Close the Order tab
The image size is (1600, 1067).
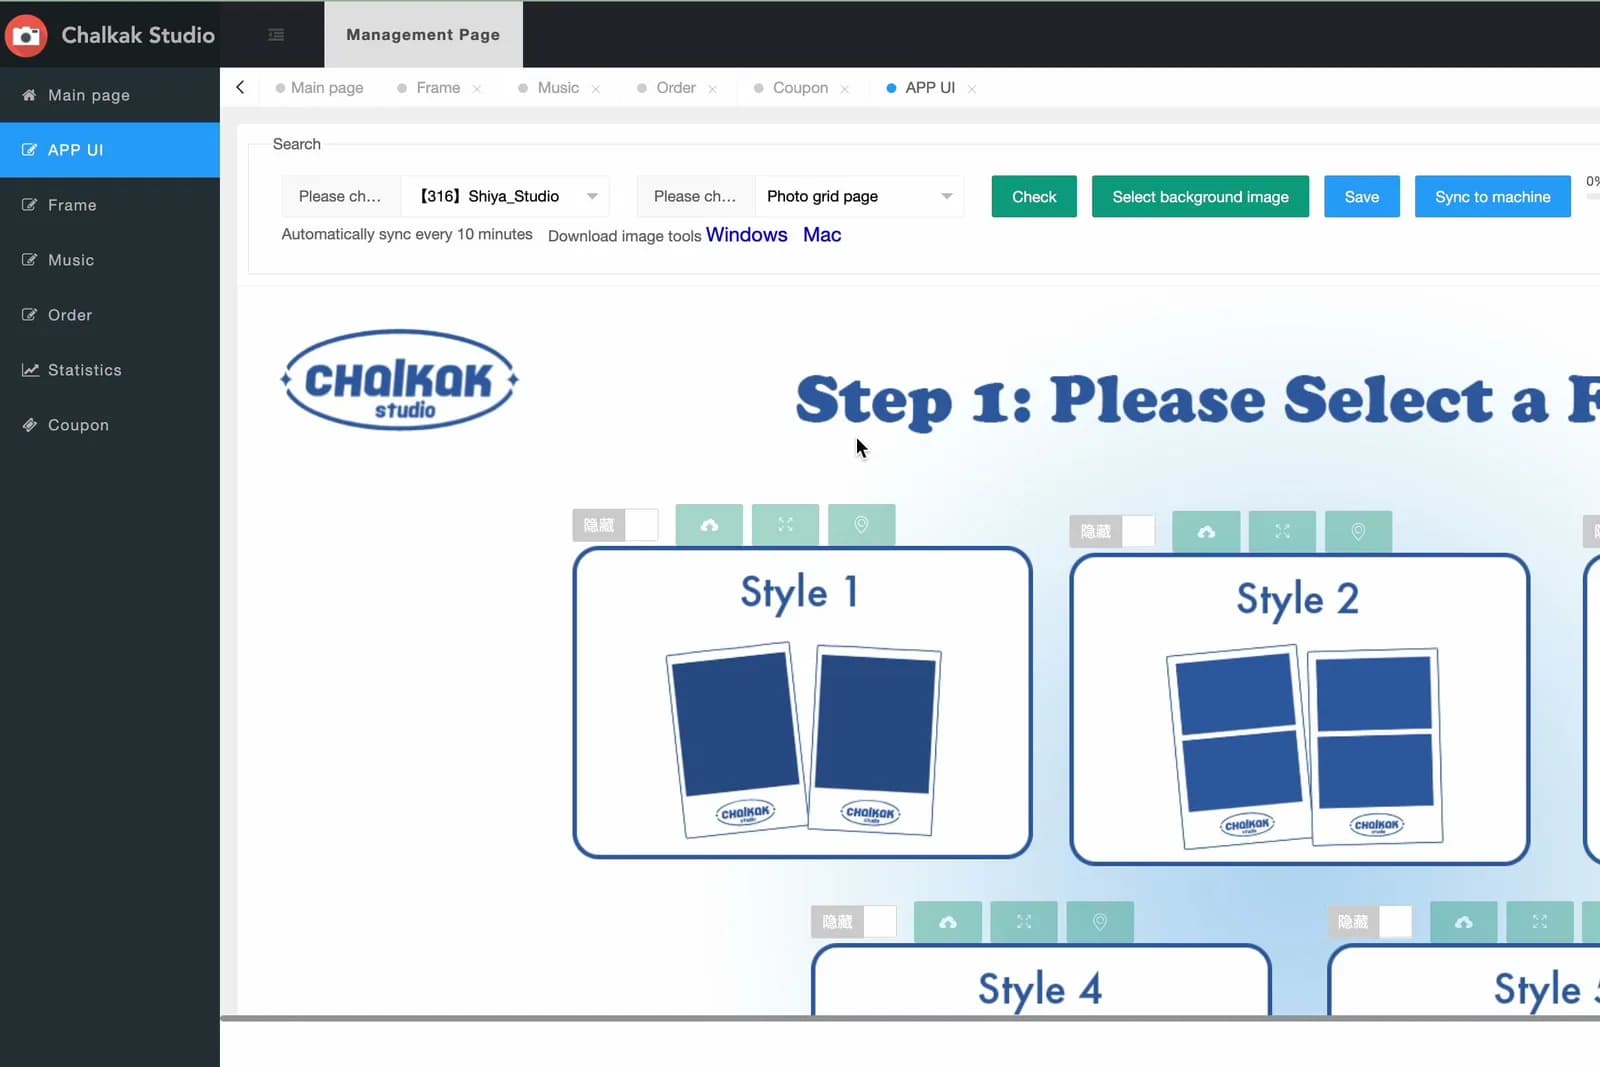[712, 89]
